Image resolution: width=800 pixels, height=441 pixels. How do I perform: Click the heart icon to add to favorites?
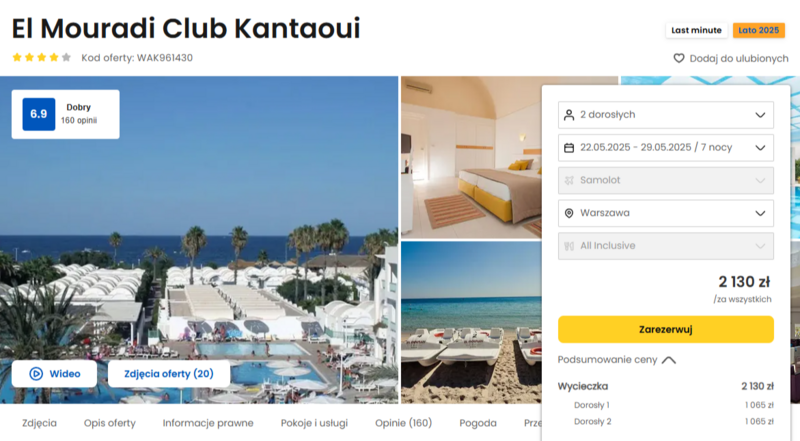pyautogui.click(x=679, y=58)
